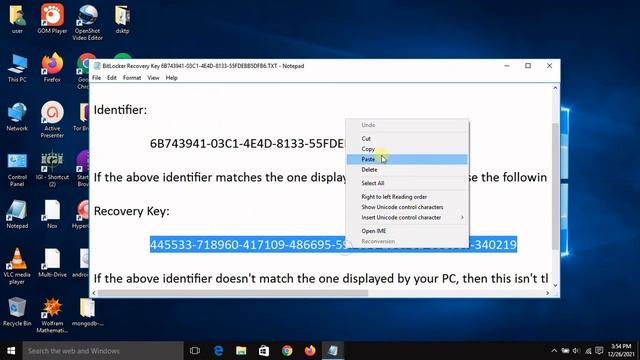Click the horizontal scrollbar right arrow
The image size is (640, 360).
coord(547,293)
